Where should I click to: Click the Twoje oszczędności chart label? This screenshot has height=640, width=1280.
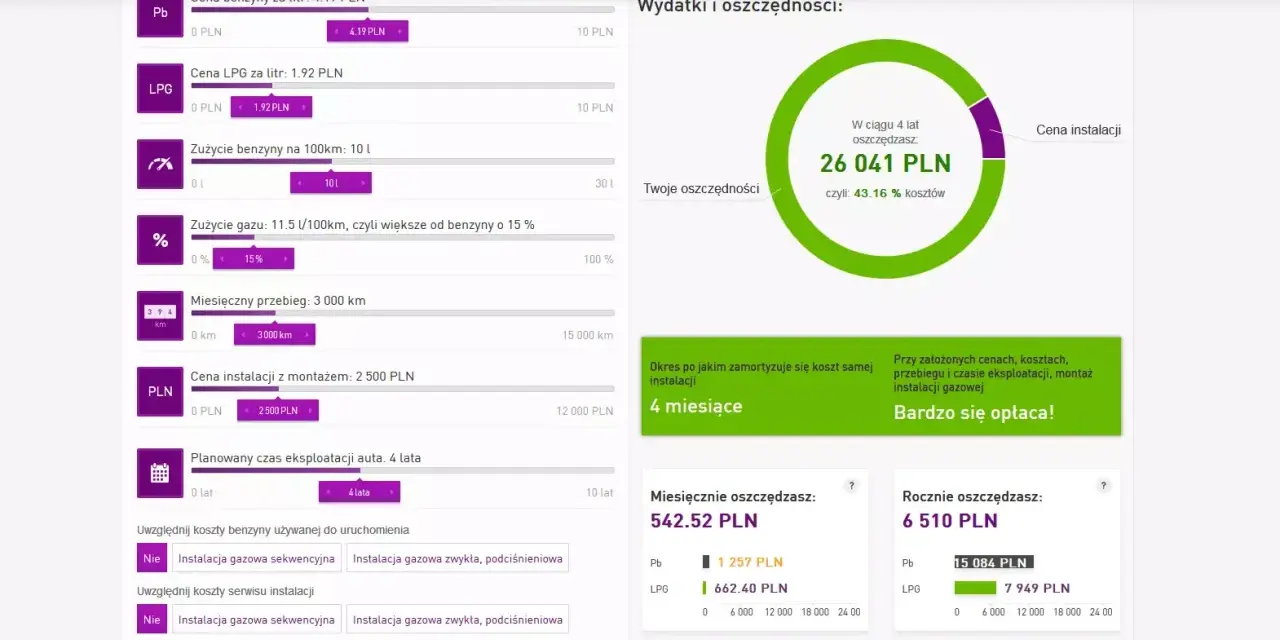(x=701, y=188)
